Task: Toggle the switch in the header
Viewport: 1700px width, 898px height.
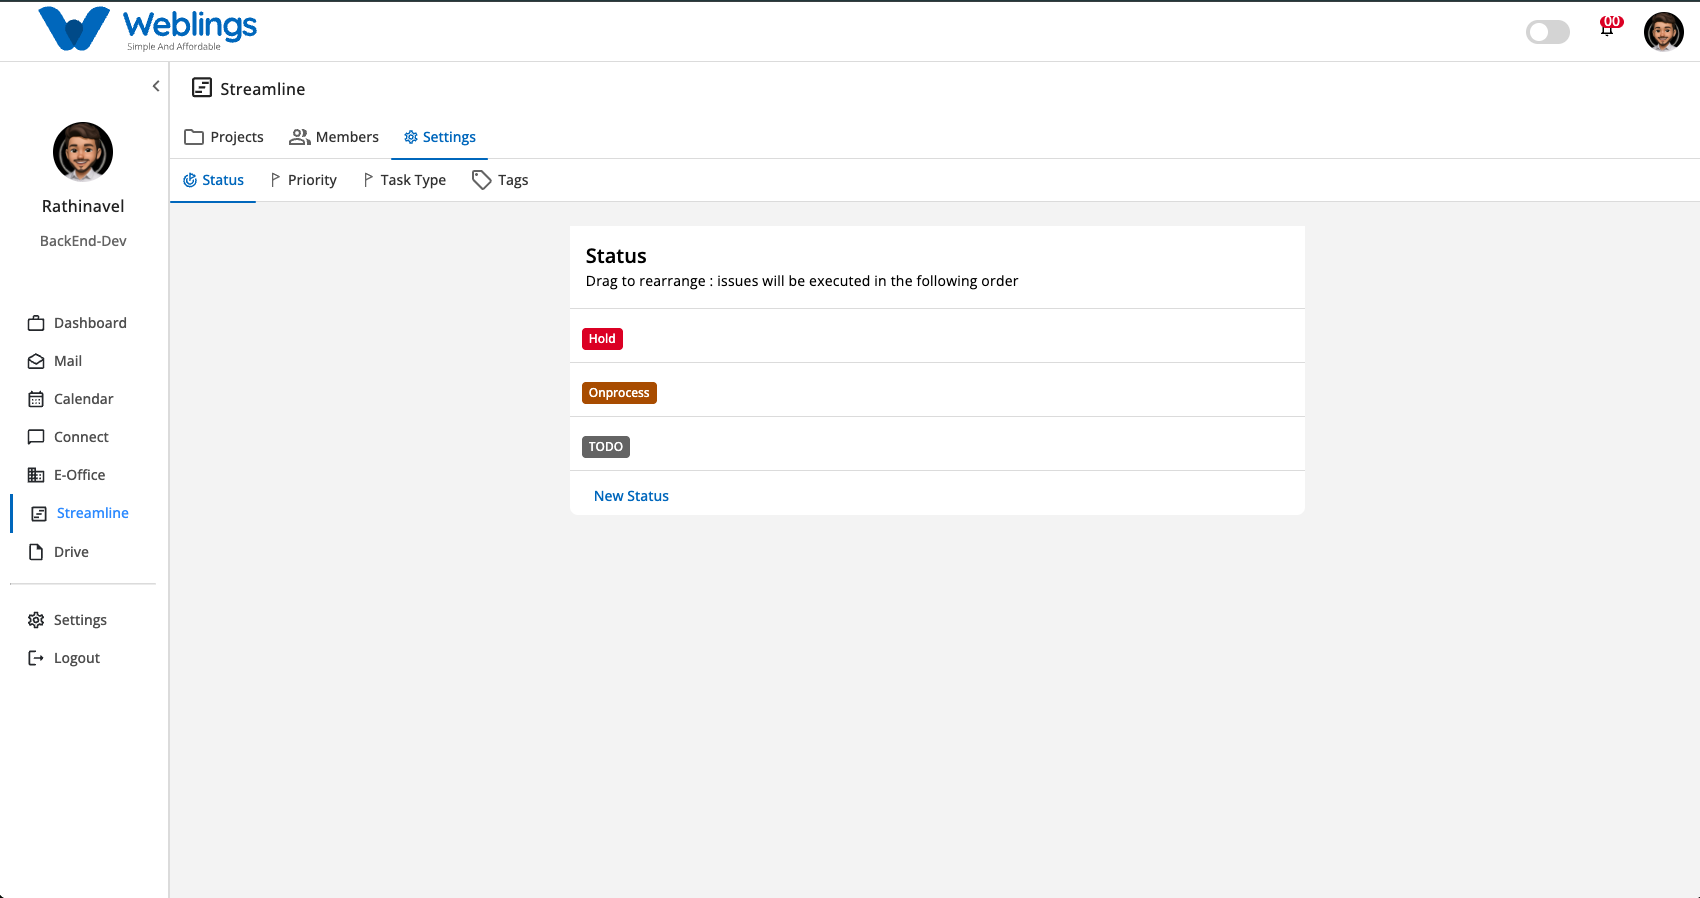Action: pos(1548,32)
